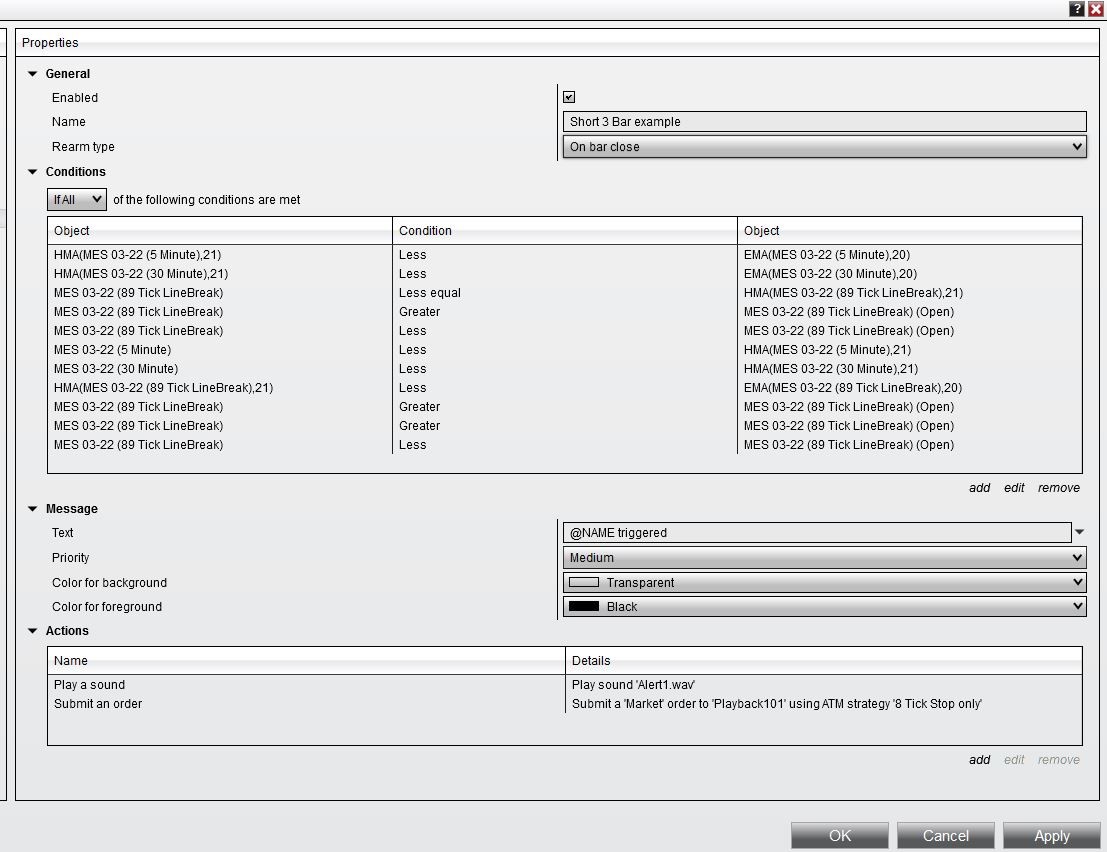1107x852 pixels.
Task: Open the Rearm type dropdown
Action: pos(824,147)
